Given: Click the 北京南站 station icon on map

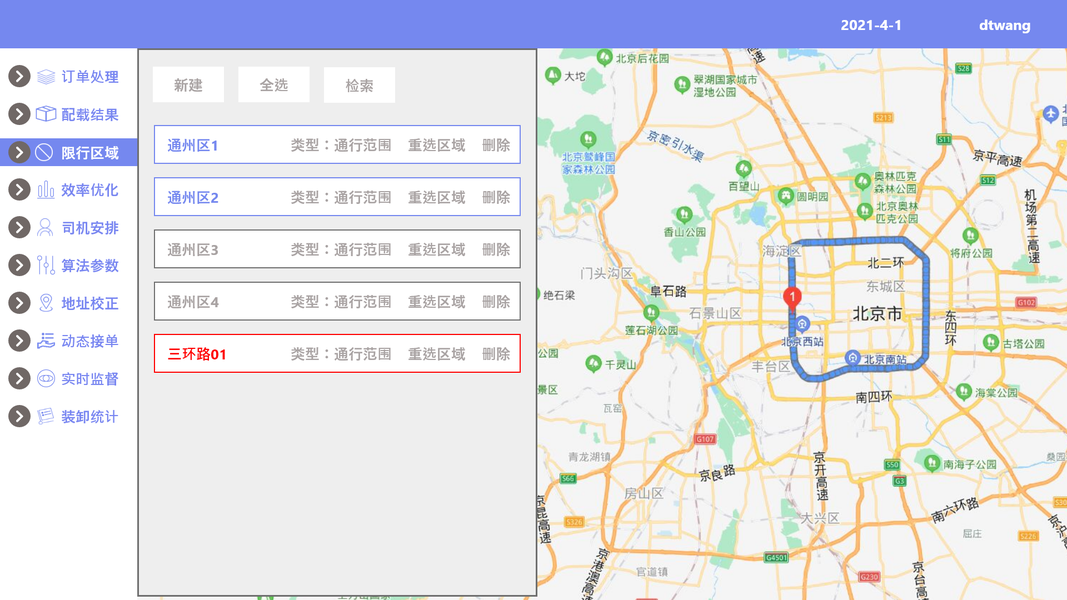Looking at the screenshot, I should pyautogui.click(x=852, y=357).
